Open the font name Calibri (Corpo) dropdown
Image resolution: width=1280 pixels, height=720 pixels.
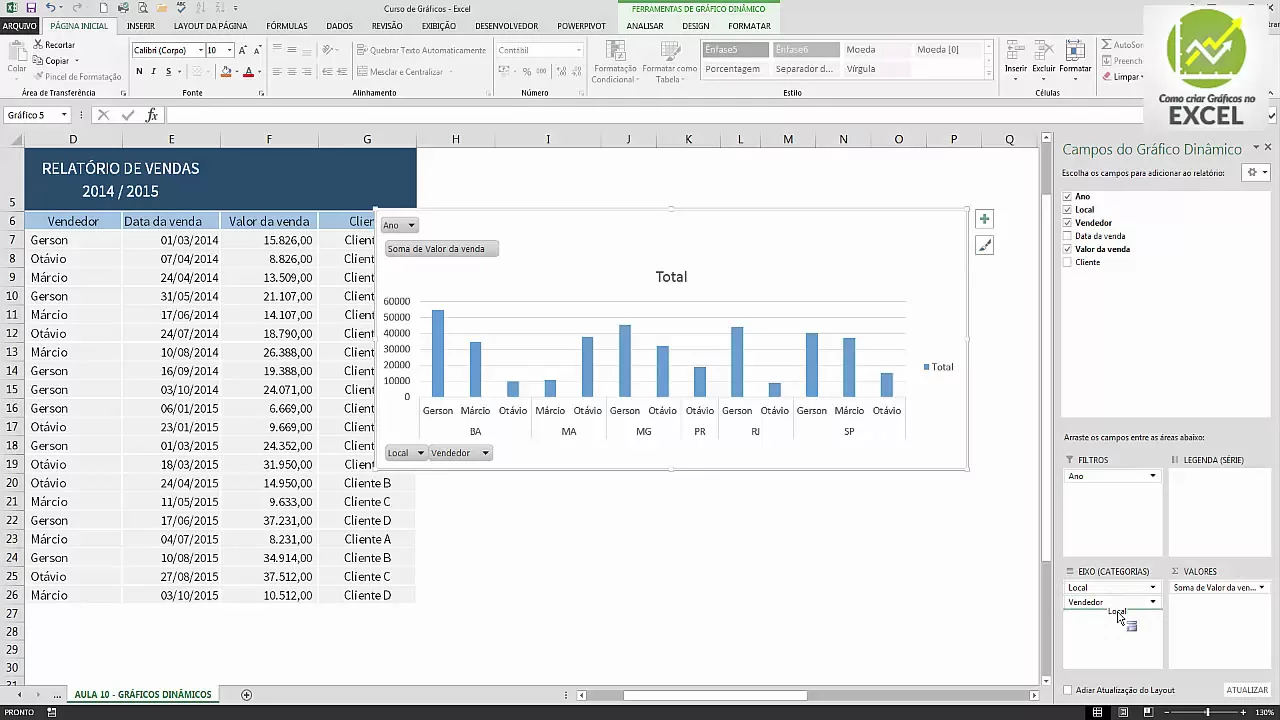tap(200, 50)
